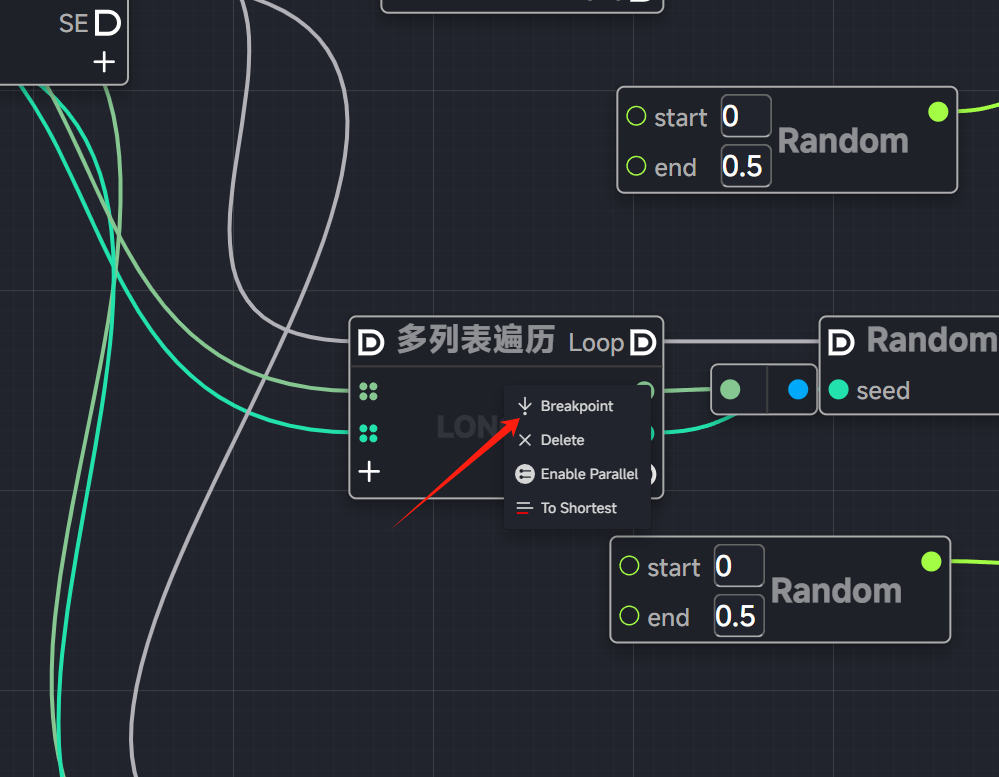Click the light green four-dot list port on Loop node
Image resolution: width=999 pixels, height=777 pixels.
click(x=369, y=391)
